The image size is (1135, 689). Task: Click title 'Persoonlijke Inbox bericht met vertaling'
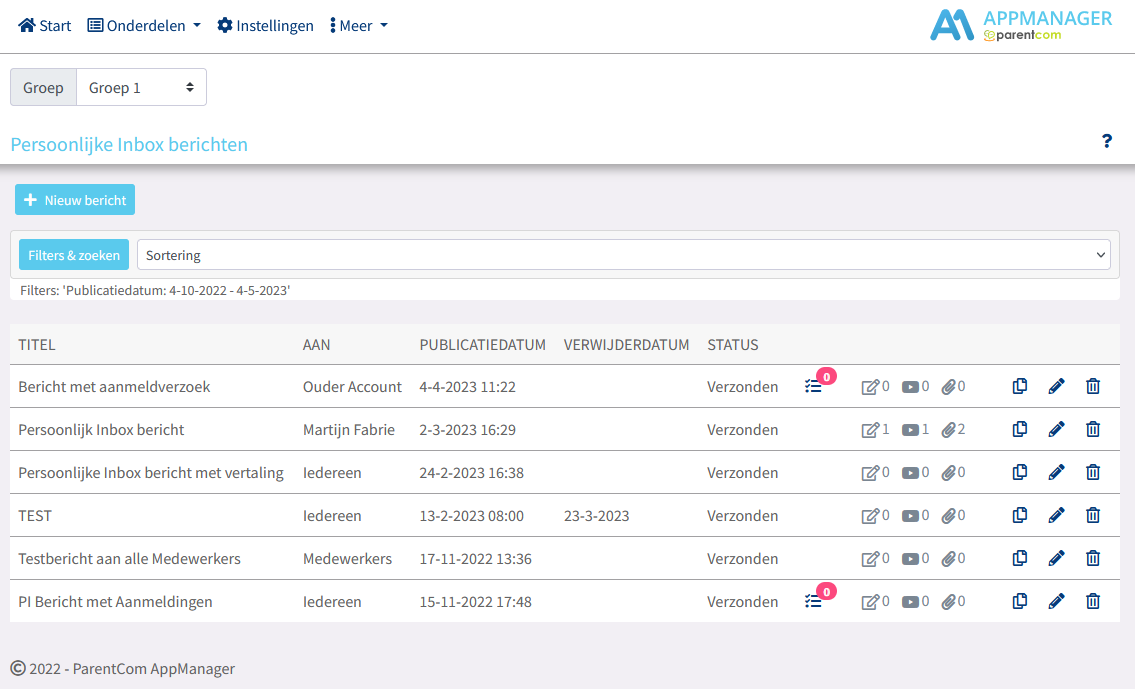tap(151, 473)
